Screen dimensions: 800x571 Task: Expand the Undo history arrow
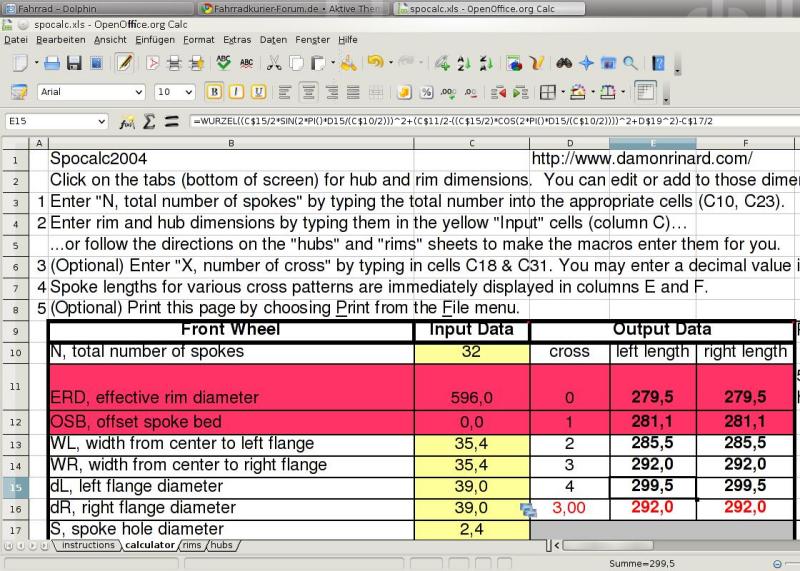point(391,63)
